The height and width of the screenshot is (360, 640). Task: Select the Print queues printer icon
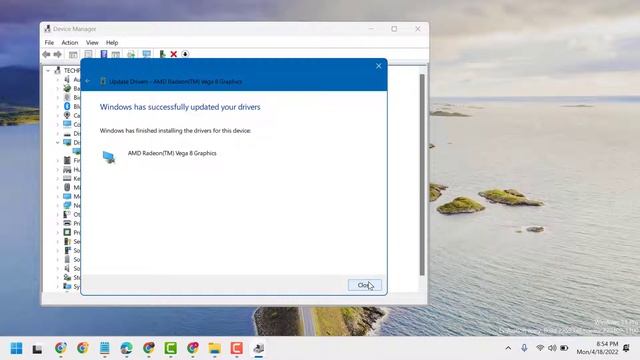67,223
